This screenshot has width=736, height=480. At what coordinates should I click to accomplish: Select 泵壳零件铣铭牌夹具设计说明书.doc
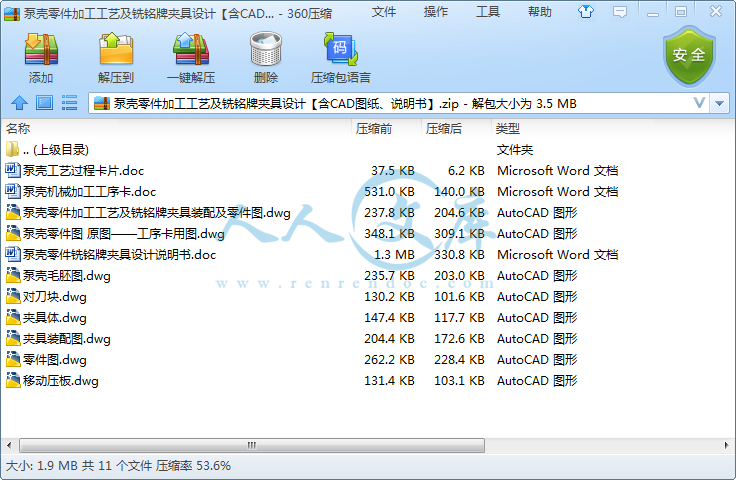pyautogui.click(x=119, y=254)
